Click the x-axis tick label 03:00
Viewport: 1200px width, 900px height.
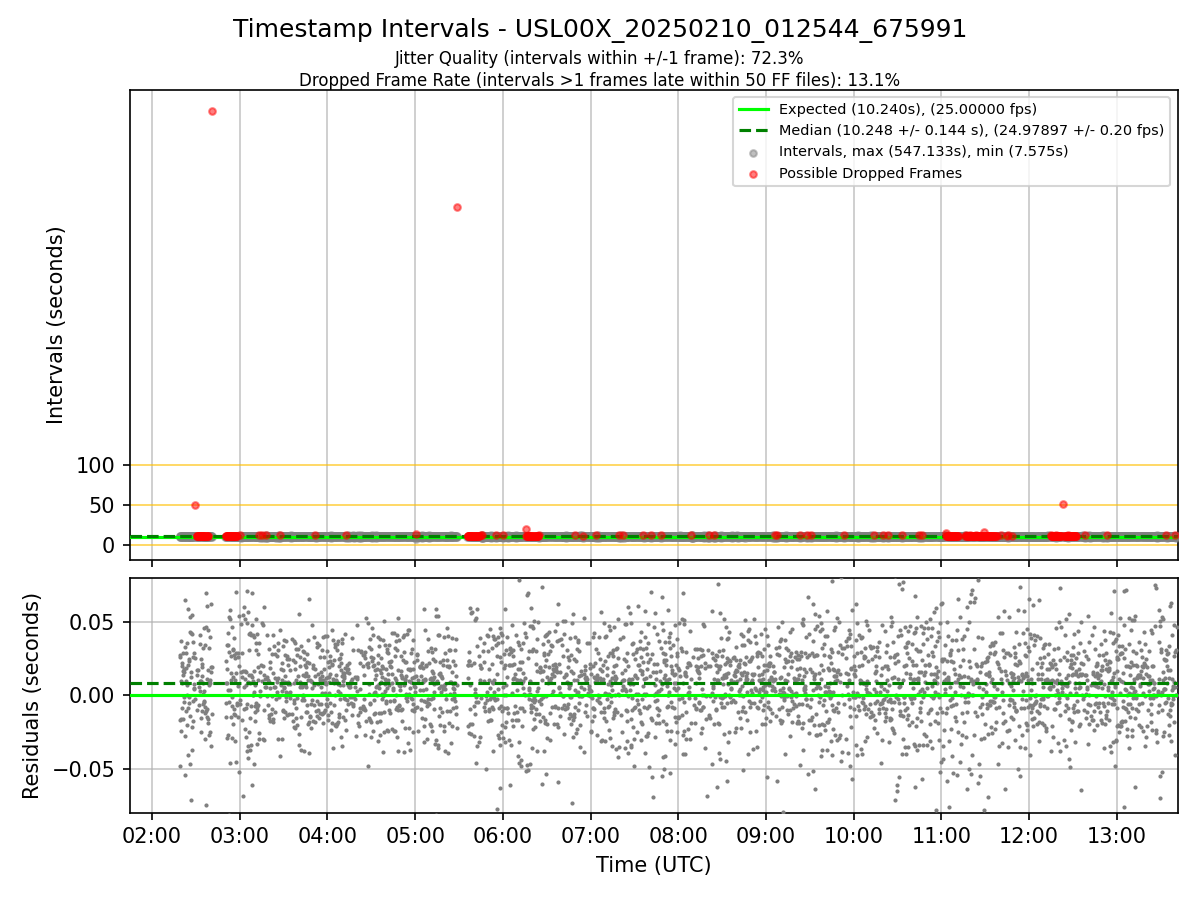pos(240,836)
